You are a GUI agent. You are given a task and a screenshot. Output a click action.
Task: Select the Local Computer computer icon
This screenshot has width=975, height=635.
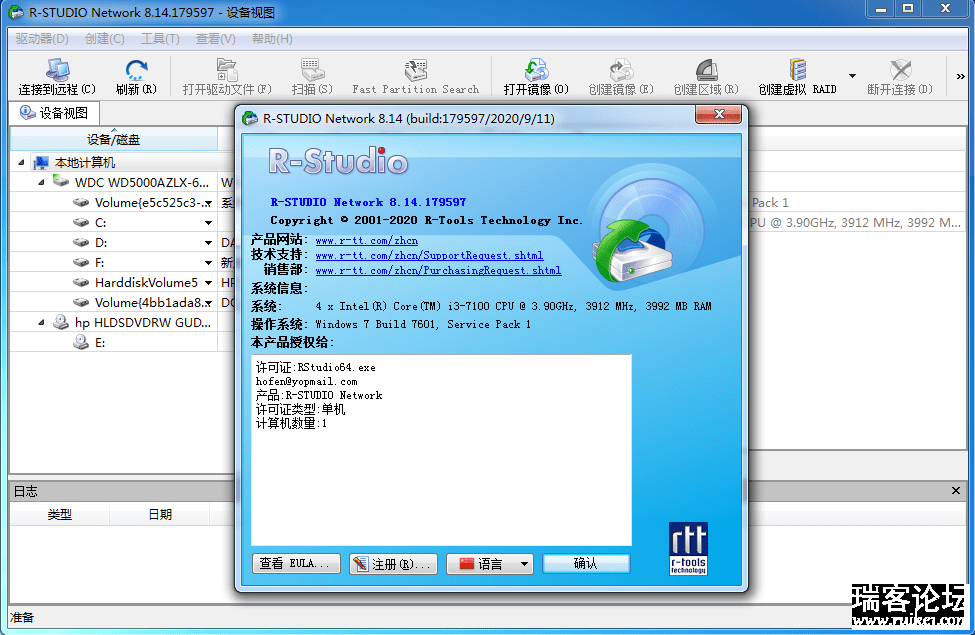pyautogui.click(x=41, y=162)
